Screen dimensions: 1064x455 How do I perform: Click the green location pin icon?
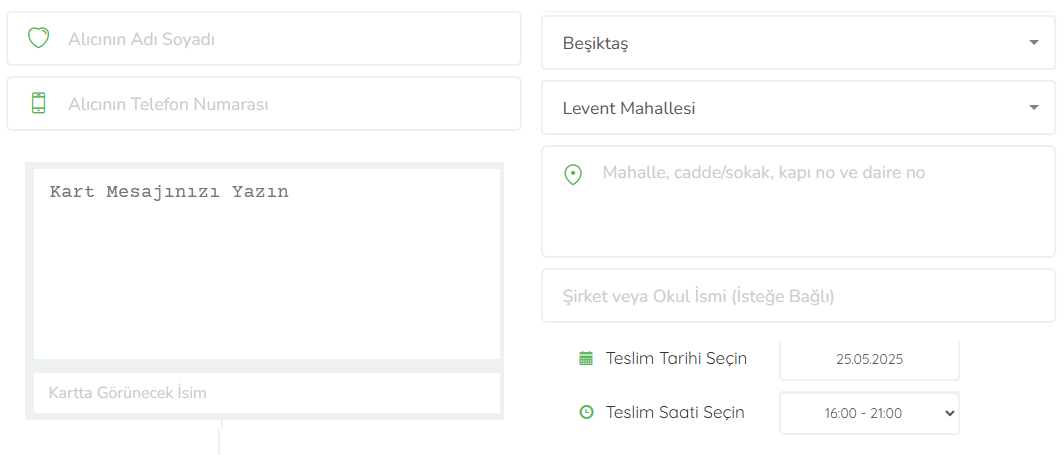[573, 174]
